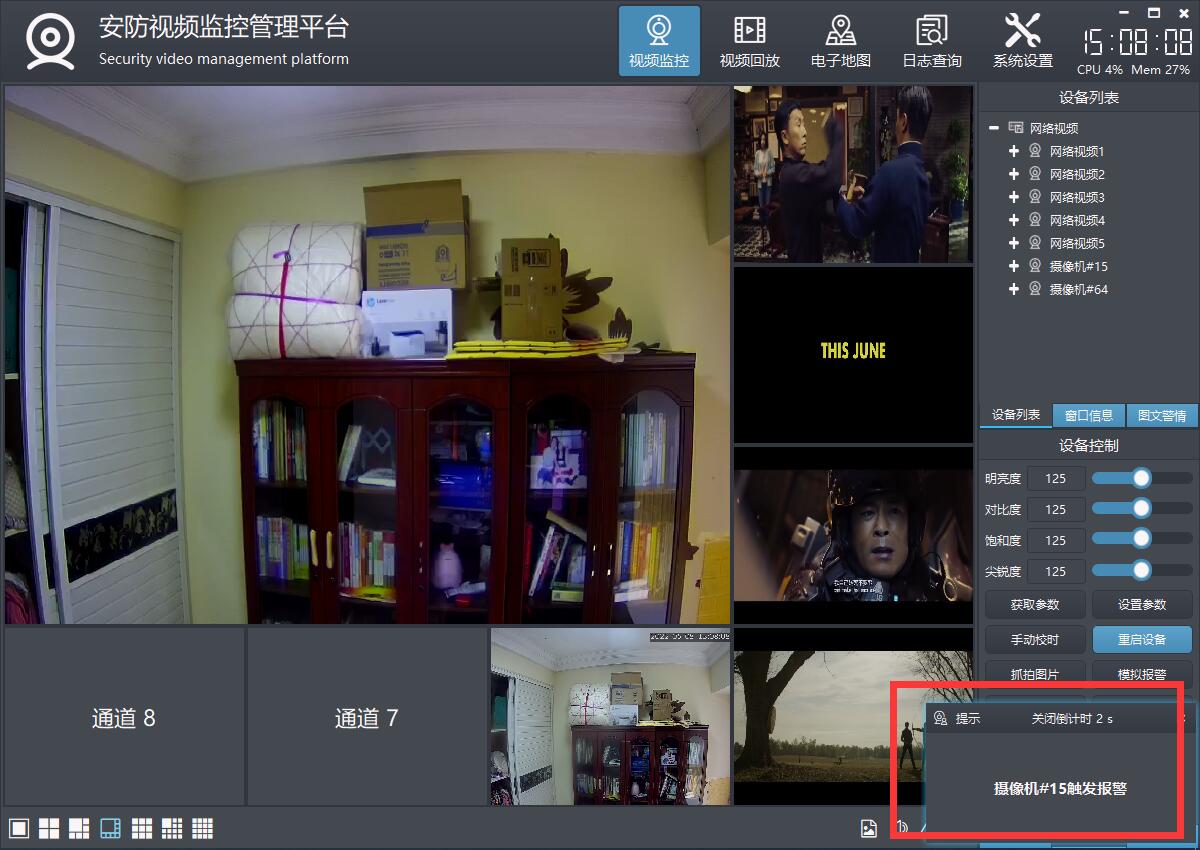Collapse the 网络视频 root tree node
This screenshot has height=850, width=1200.
tap(994, 128)
